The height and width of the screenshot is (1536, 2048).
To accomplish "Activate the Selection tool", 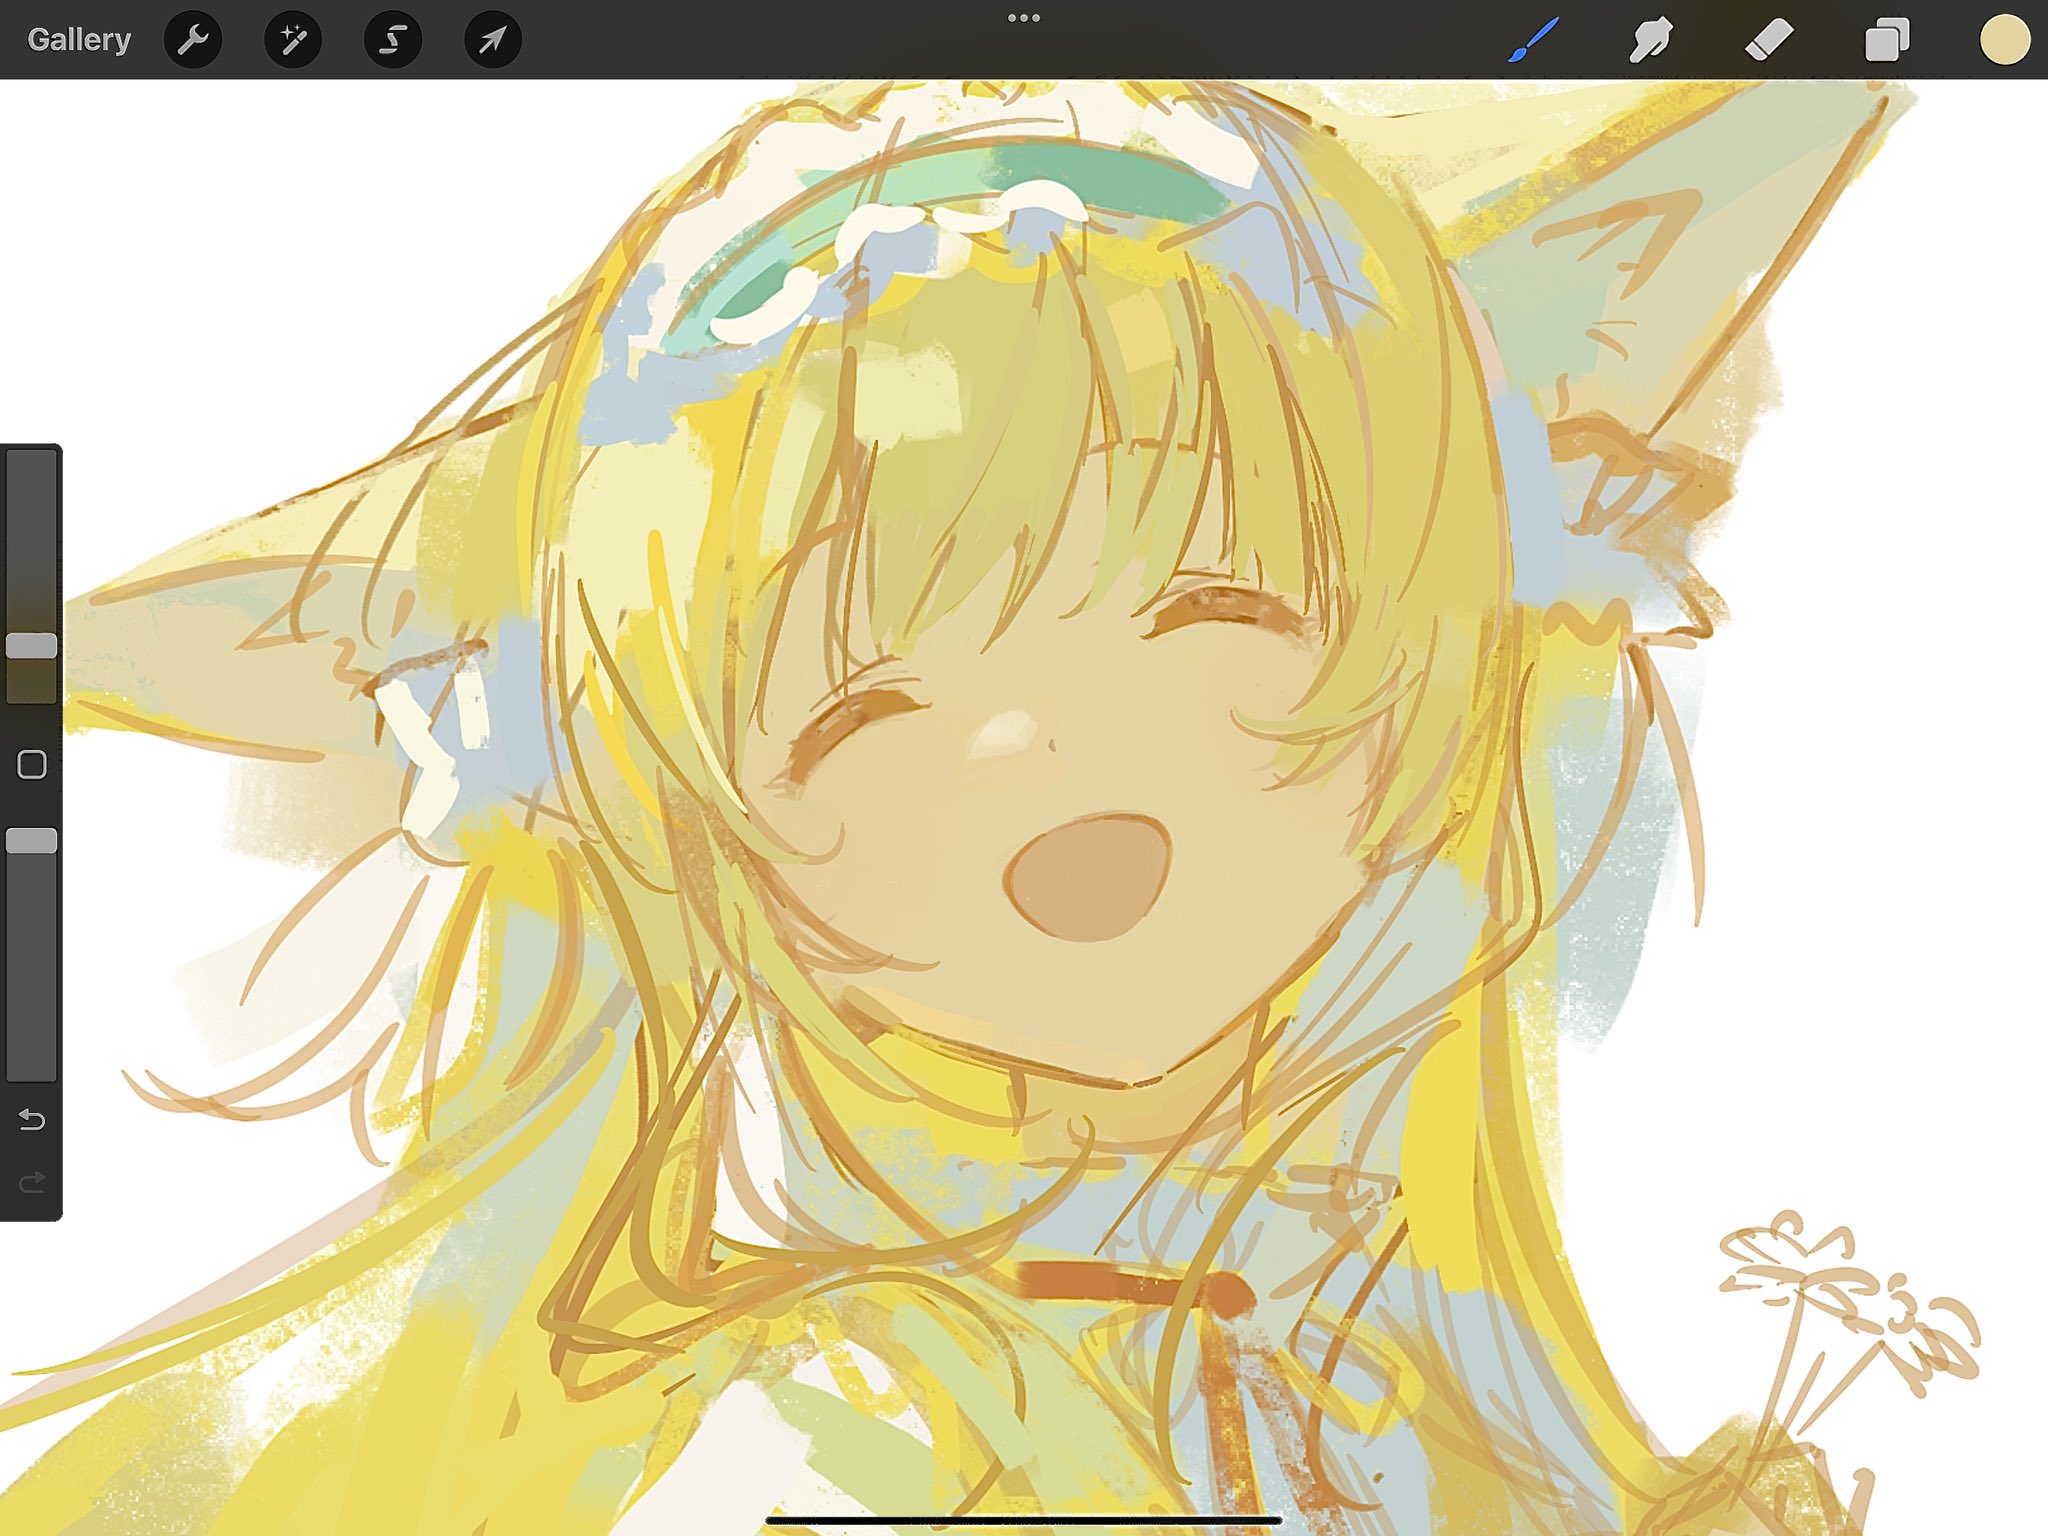I will tap(392, 40).
